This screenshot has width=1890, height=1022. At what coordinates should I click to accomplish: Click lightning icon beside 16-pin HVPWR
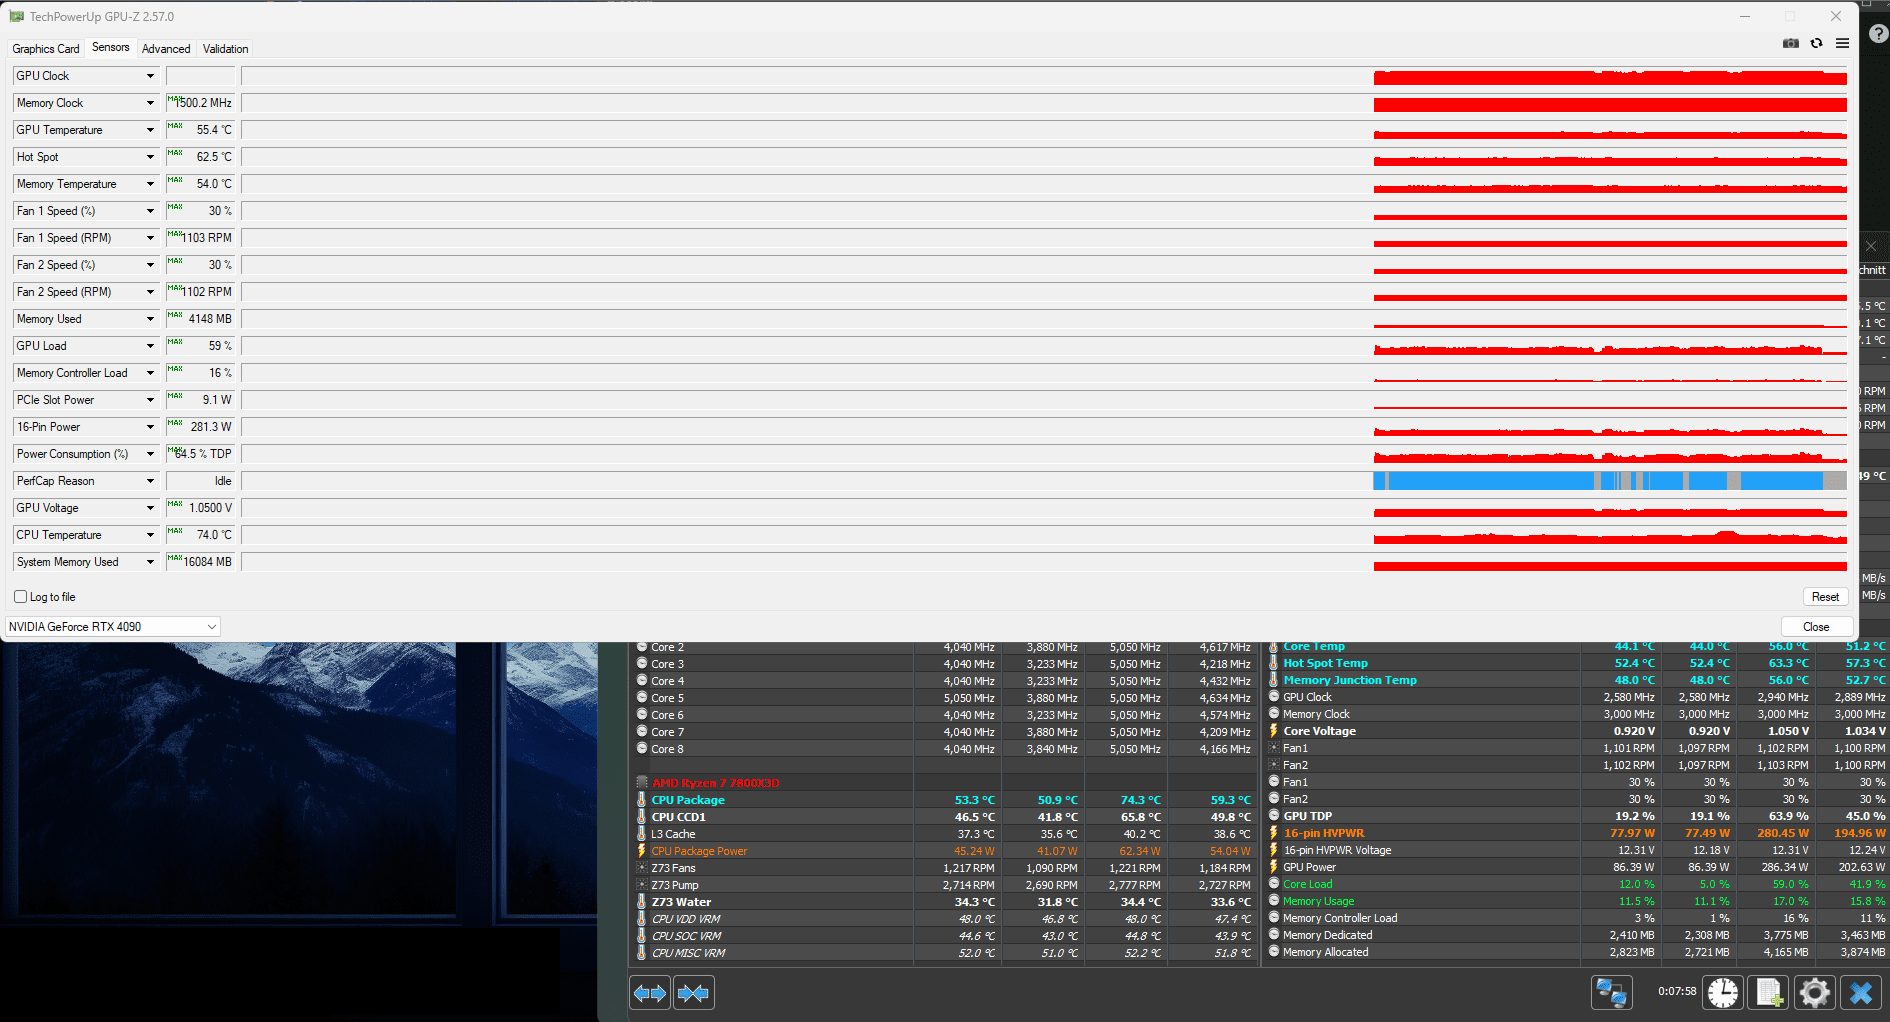[1274, 833]
